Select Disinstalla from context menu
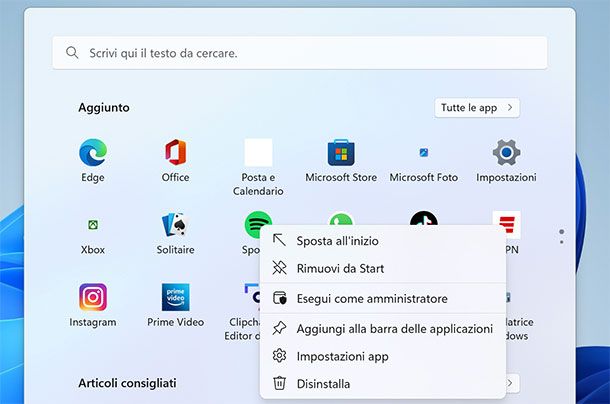The width and height of the screenshot is (610, 404). [383, 384]
